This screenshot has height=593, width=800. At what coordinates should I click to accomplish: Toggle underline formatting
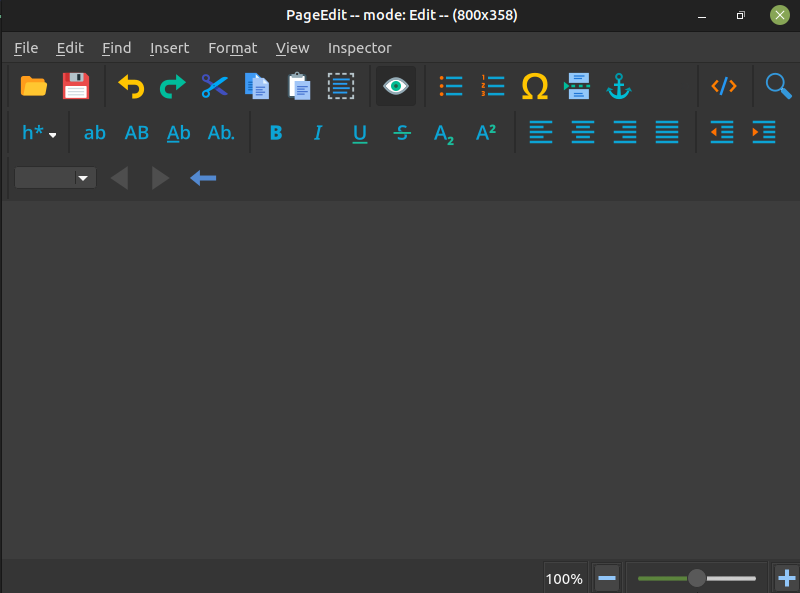360,133
